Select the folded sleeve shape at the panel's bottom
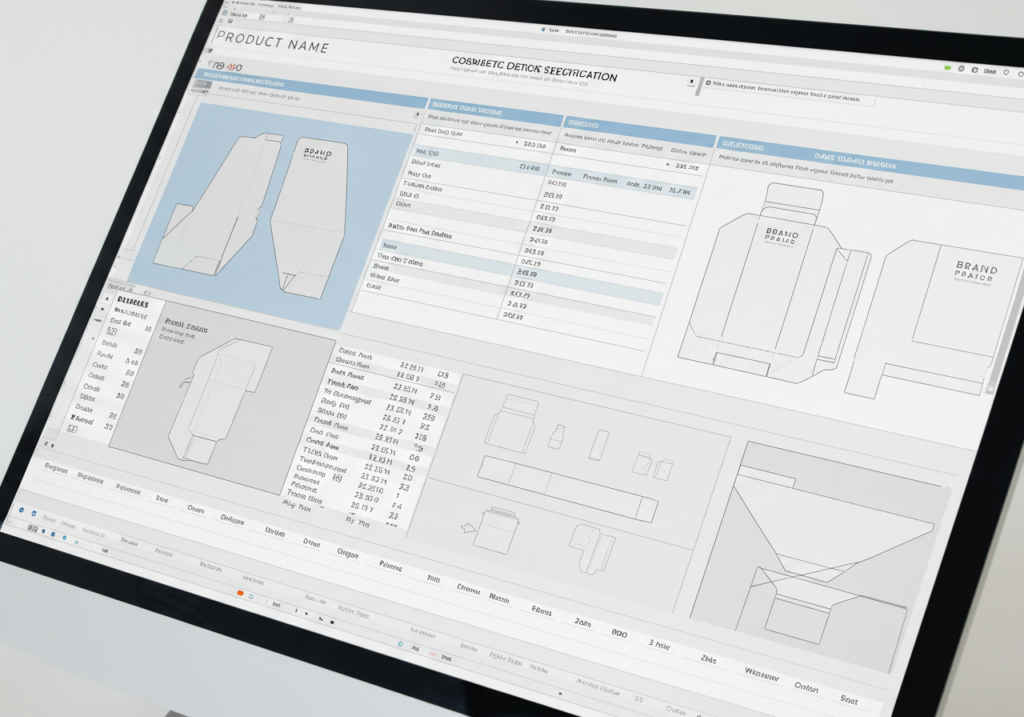This screenshot has height=717, width=1024. (x=592, y=549)
